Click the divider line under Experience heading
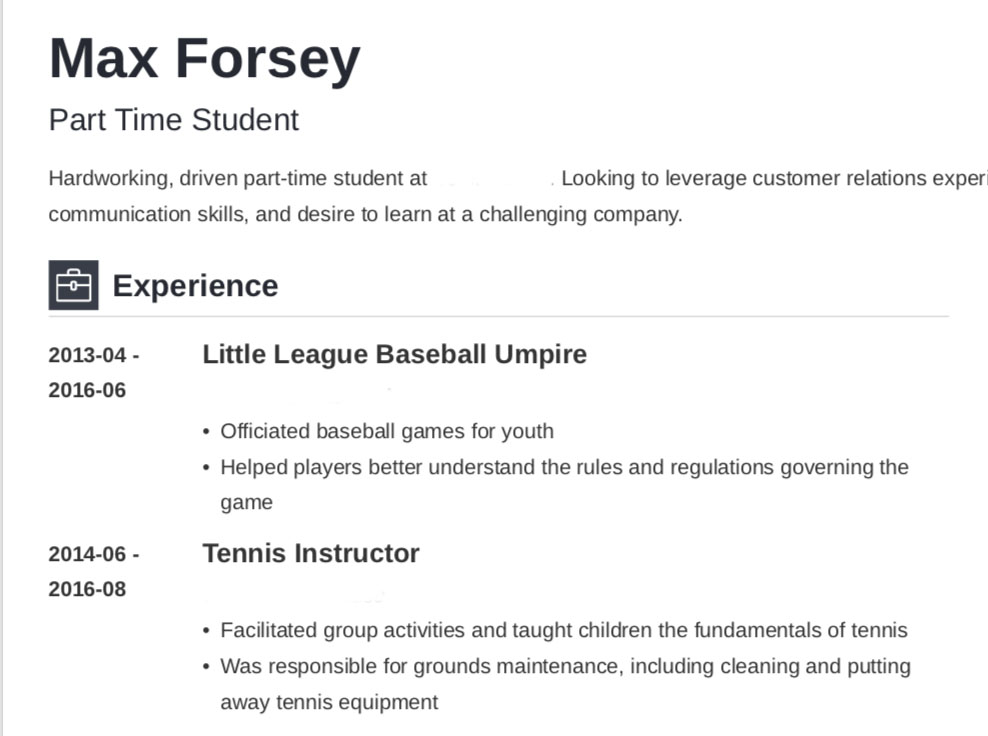The image size is (988, 736). (498, 317)
